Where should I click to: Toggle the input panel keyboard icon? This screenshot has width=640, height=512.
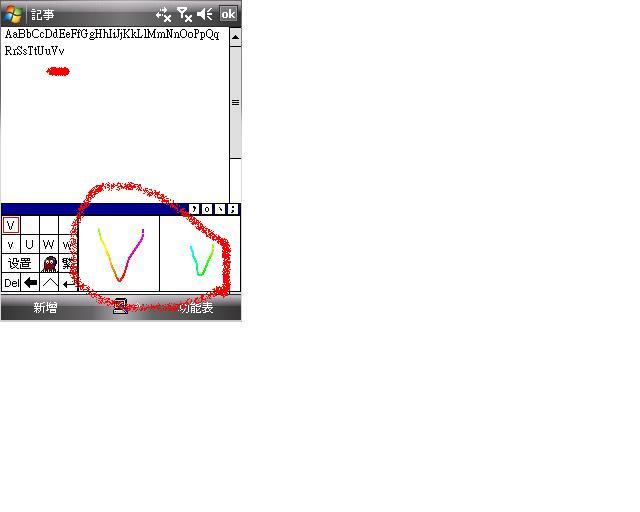pos(120,308)
